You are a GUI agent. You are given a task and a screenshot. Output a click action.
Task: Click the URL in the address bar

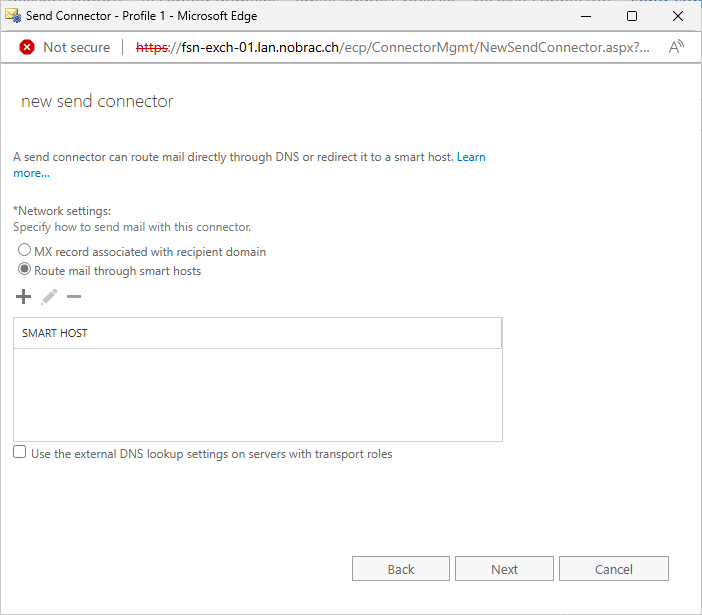392,47
